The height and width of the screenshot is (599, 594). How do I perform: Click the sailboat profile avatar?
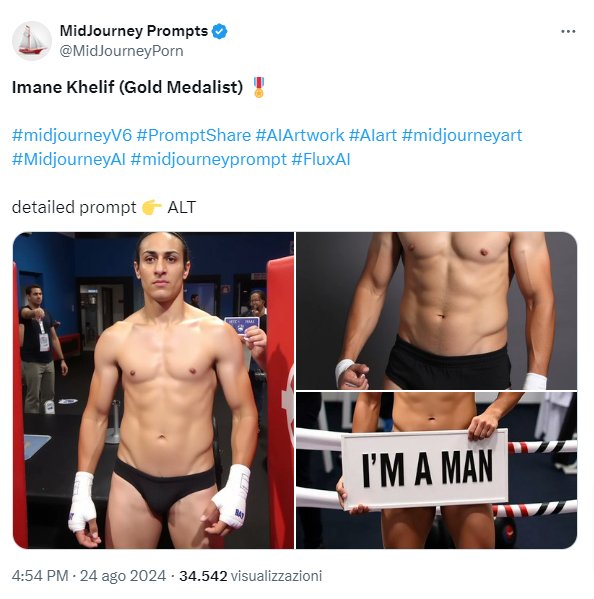(32, 40)
